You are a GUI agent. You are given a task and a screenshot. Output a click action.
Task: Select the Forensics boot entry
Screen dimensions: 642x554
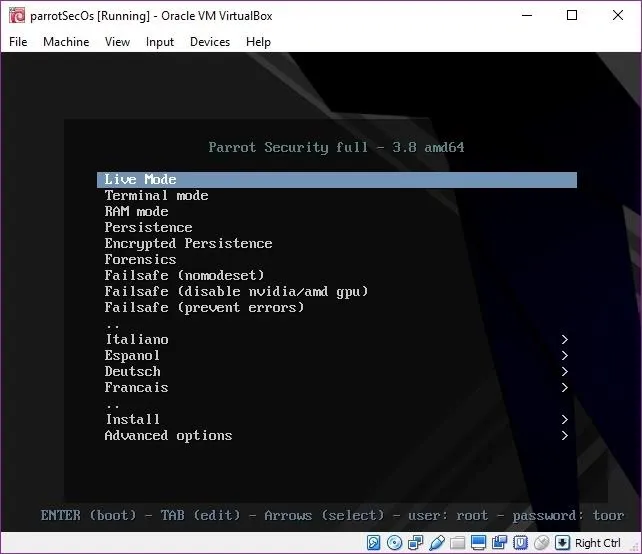(x=337, y=260)
